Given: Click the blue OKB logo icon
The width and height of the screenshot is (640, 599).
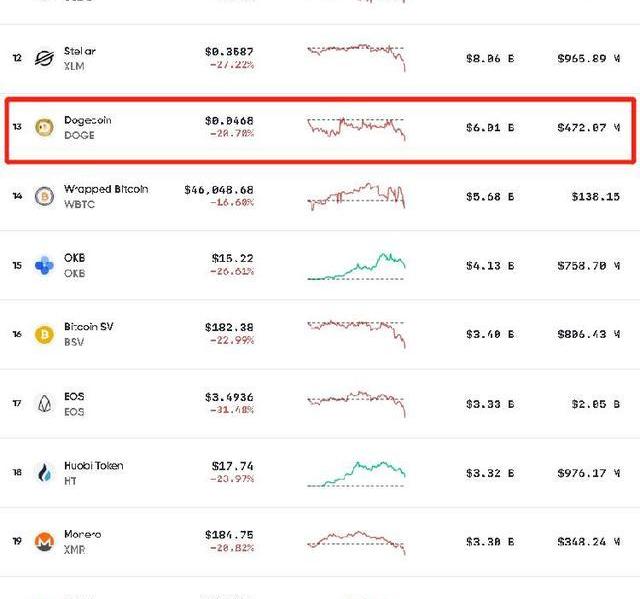Looking at the screenshot, I should pos(44,265).
